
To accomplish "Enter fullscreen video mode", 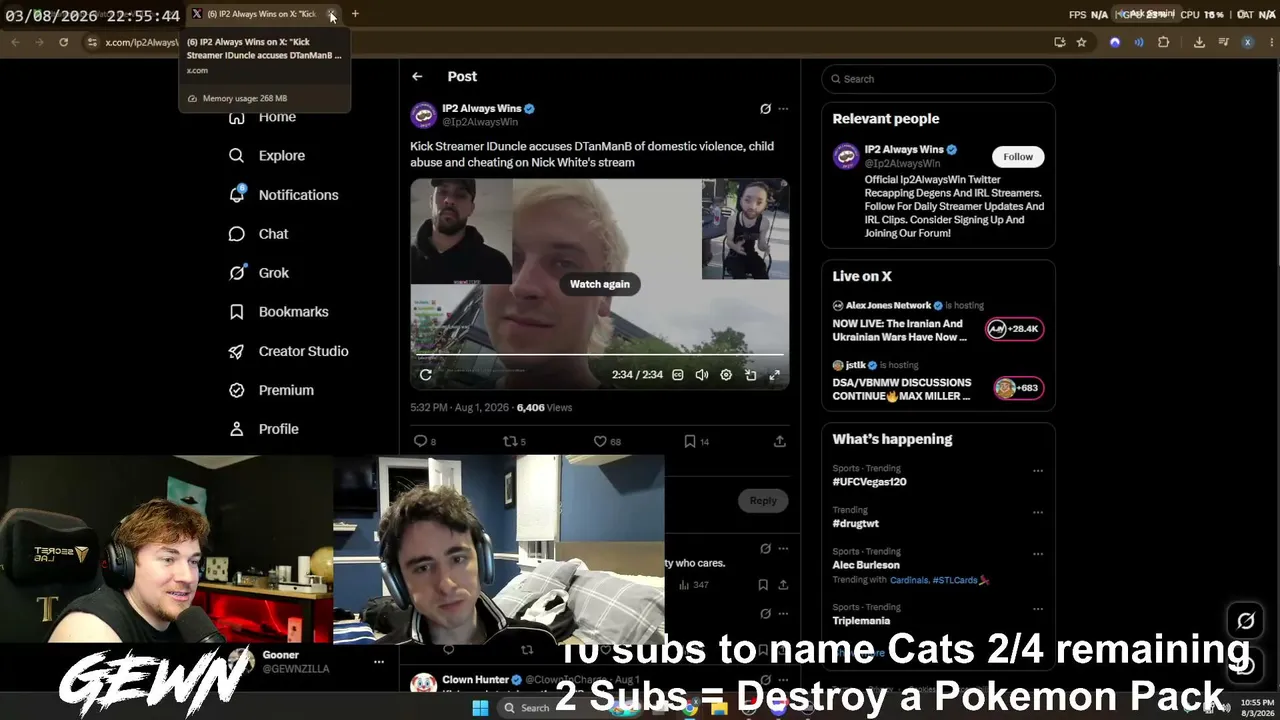I will point(774,375).
